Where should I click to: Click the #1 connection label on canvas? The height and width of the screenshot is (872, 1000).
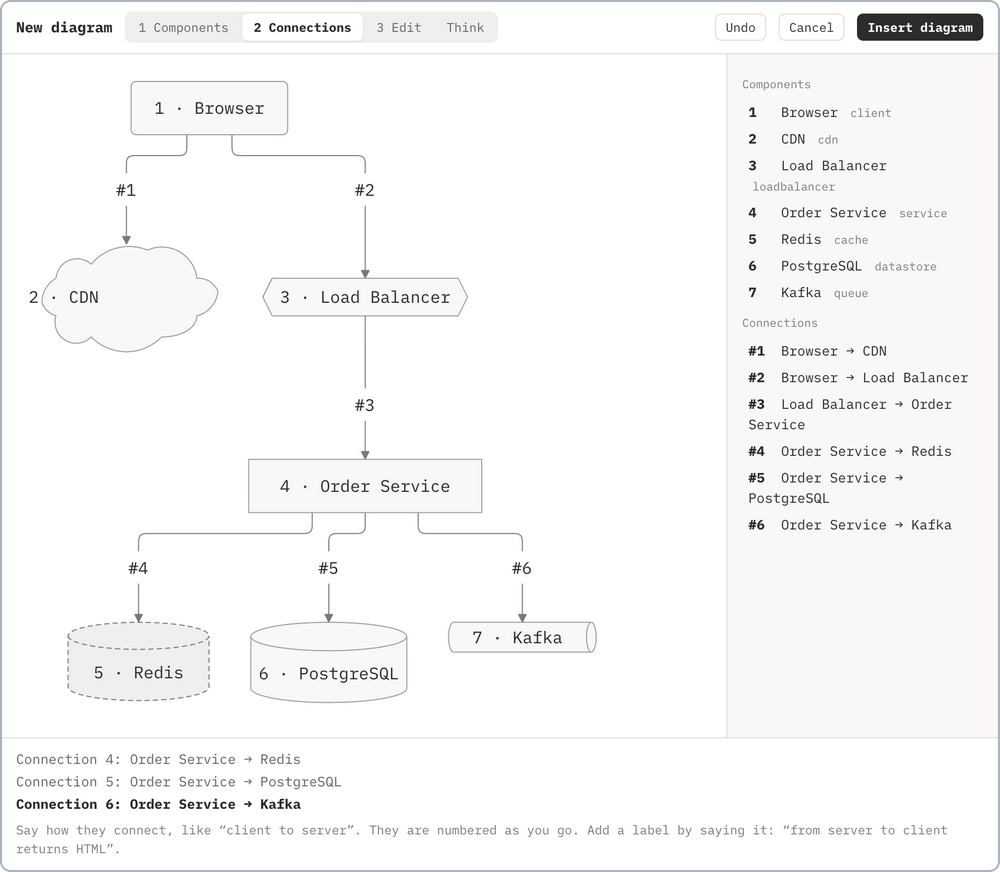(126, 190)
